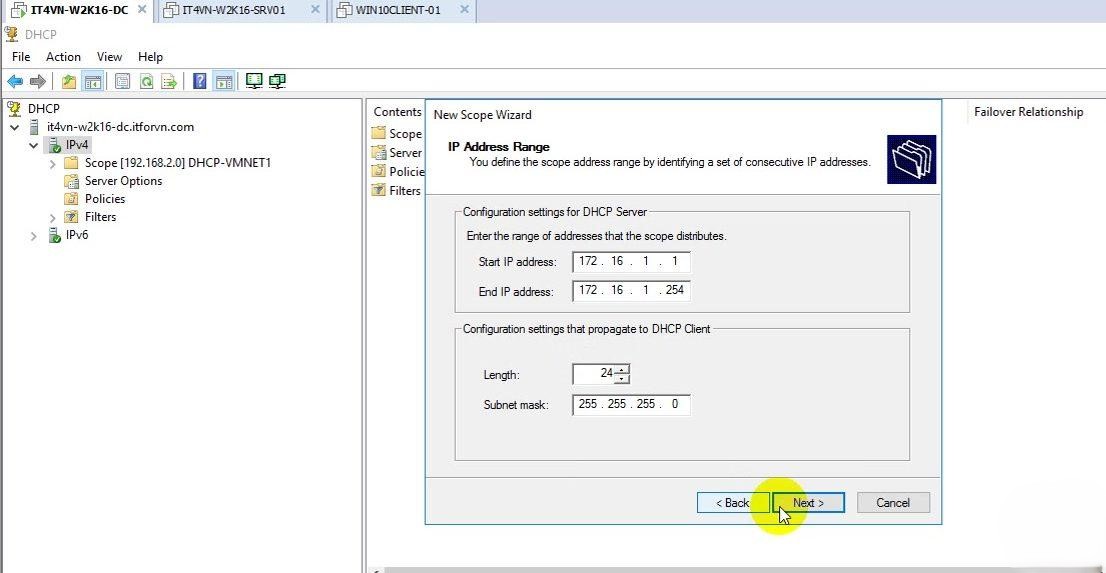The width and height of the screenshot is (1106, 573).
Task: Click the Back button in wizard
Action: click(732, 502)
